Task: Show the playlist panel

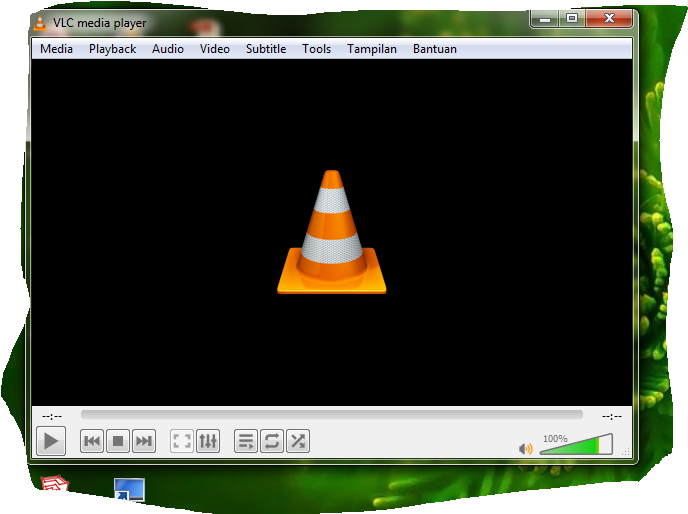Action: coord(246,441)
